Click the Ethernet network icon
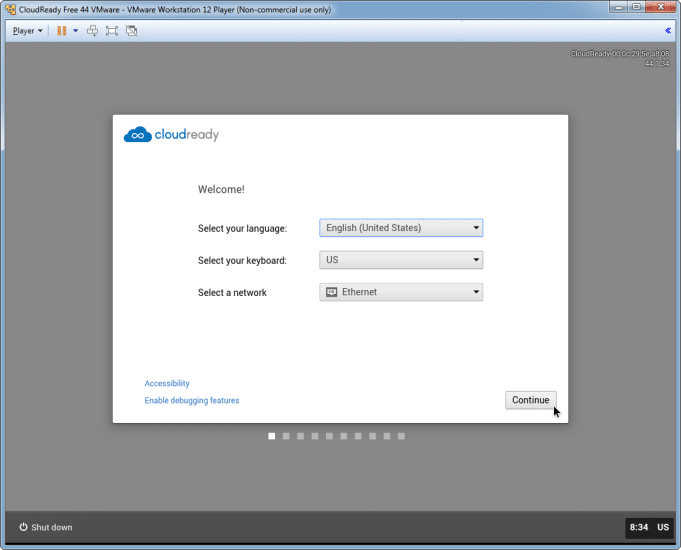This screenshot has width=681, height=550. pyautogui.click(x=331, y=292)
